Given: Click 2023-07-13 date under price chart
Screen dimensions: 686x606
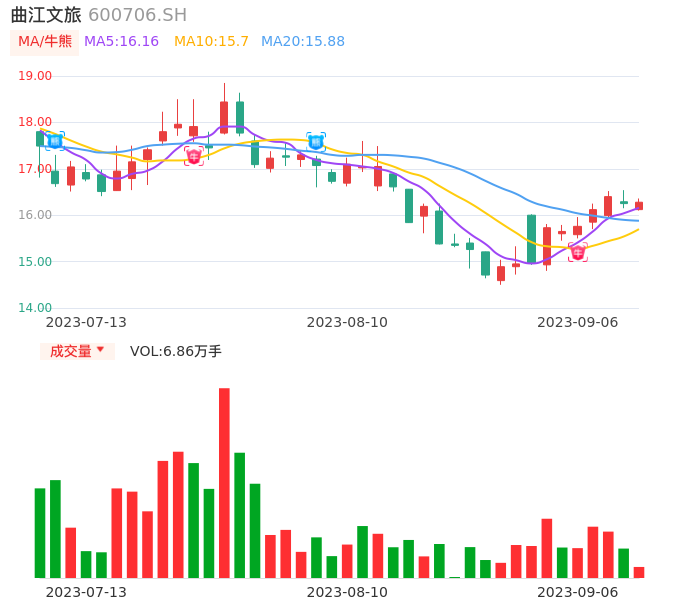Looking at the screenshot, I should tap(86, 322).
